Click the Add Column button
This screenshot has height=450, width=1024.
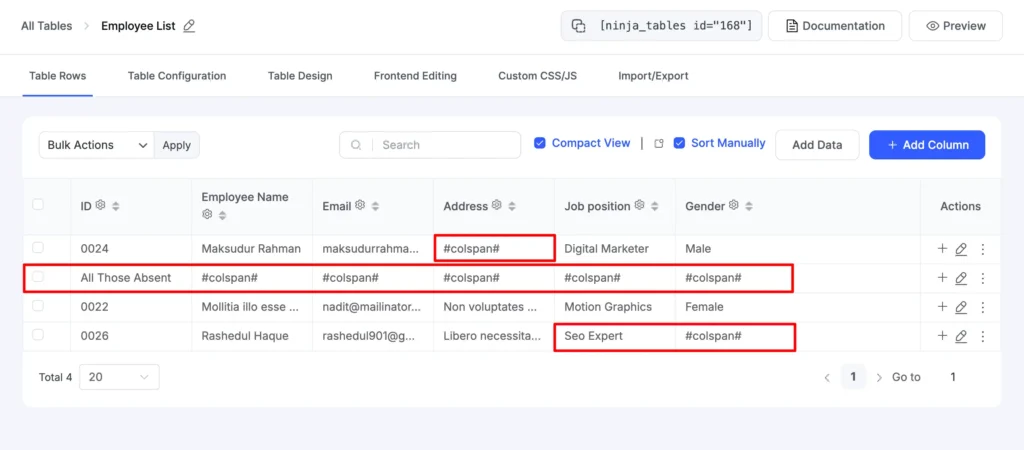point(926,145)
